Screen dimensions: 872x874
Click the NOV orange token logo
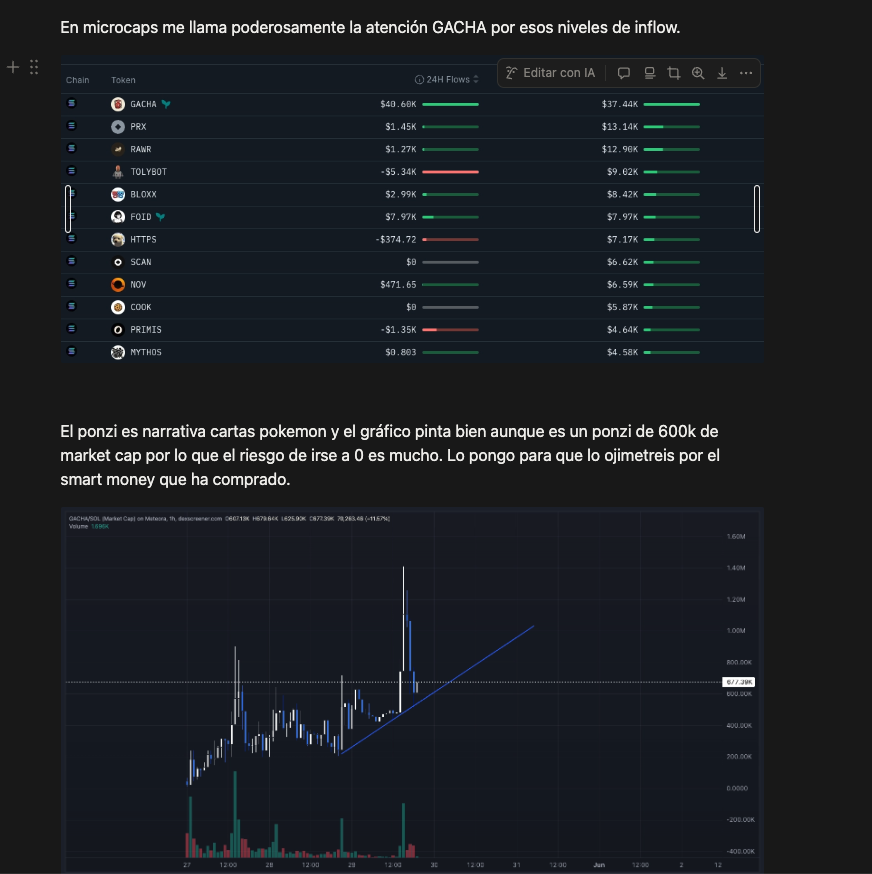[118, 285]
